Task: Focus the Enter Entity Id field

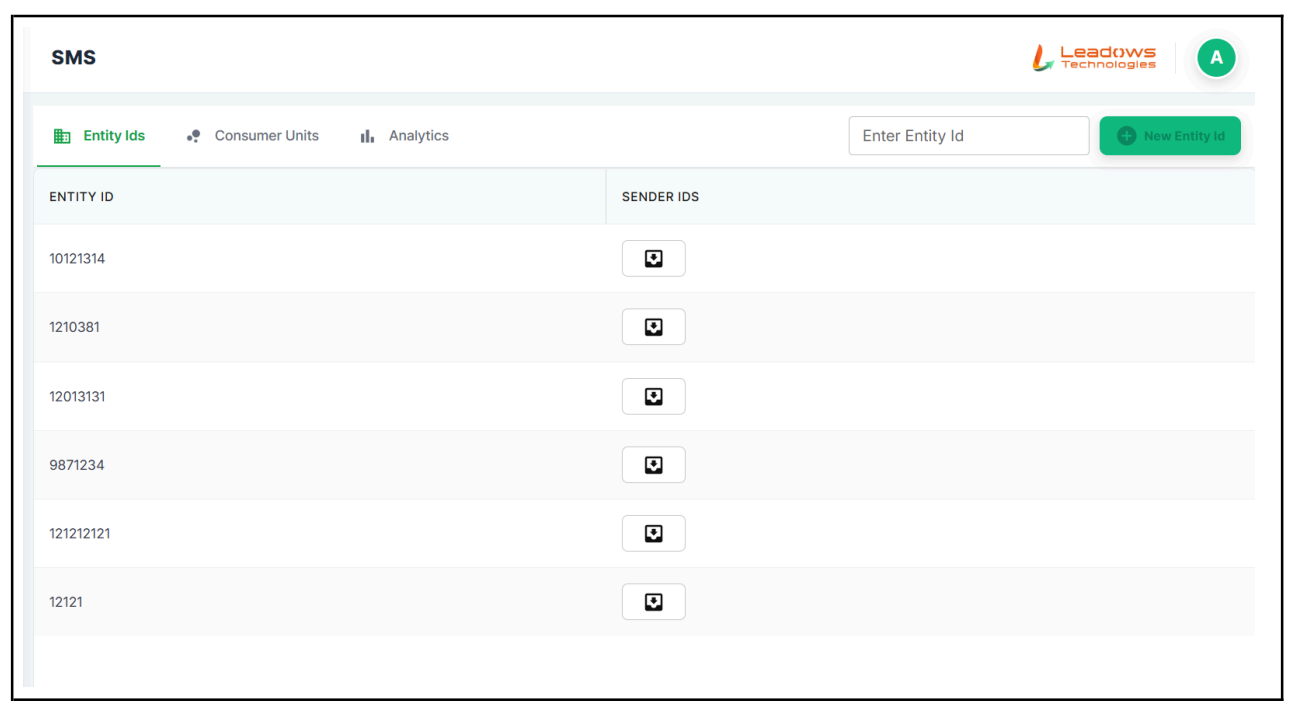Action: [x=968, y=136]
